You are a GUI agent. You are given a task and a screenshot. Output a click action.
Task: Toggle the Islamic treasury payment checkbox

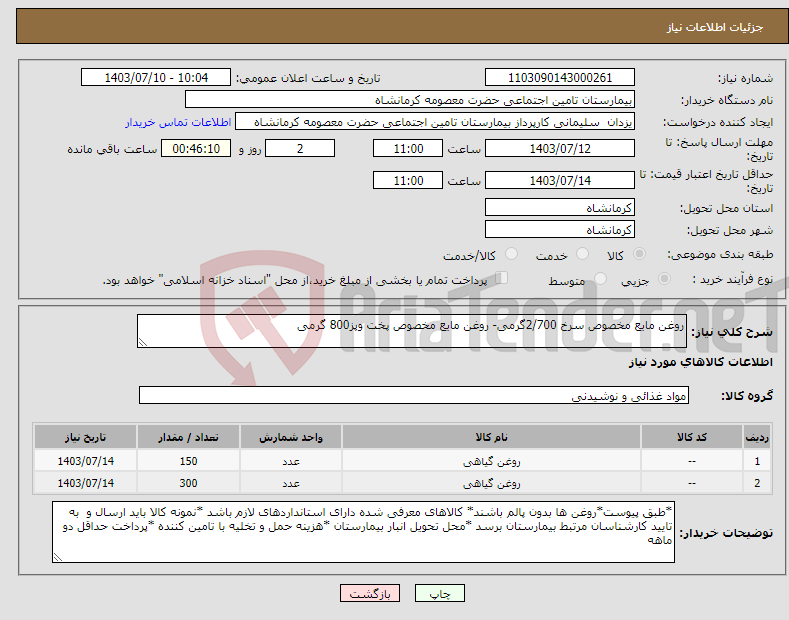(501, 278)
